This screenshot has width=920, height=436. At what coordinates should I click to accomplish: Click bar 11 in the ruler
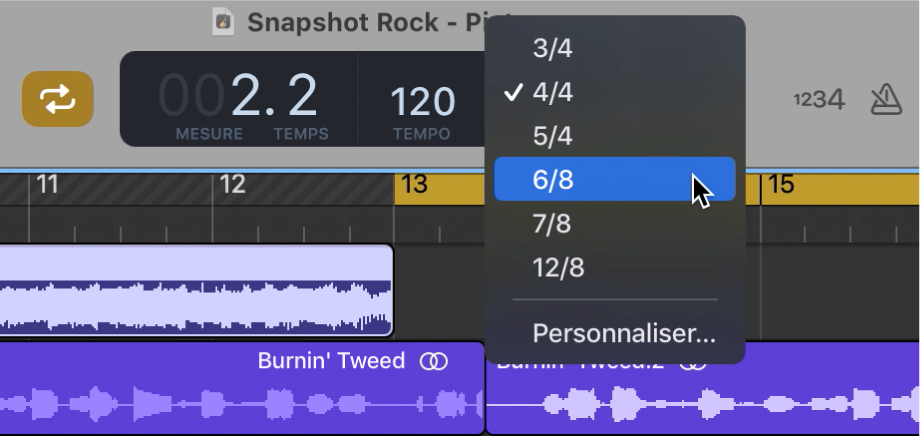pyautogui.click(x=48, y=184)
